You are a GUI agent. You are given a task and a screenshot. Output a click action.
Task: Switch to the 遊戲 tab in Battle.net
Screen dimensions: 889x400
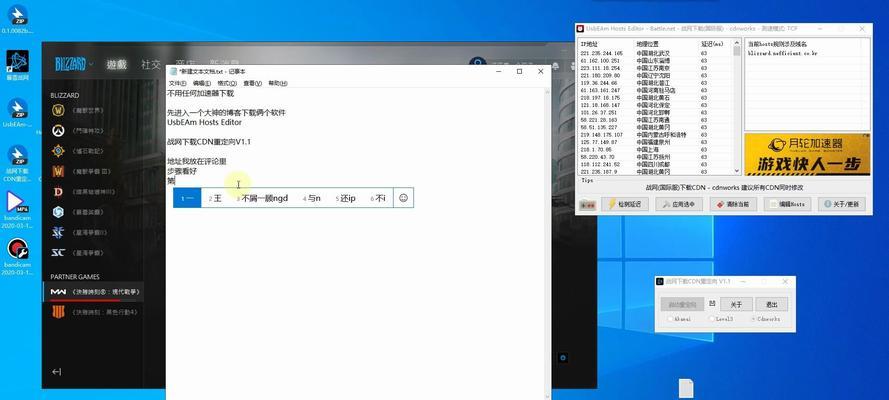(117, 65)
